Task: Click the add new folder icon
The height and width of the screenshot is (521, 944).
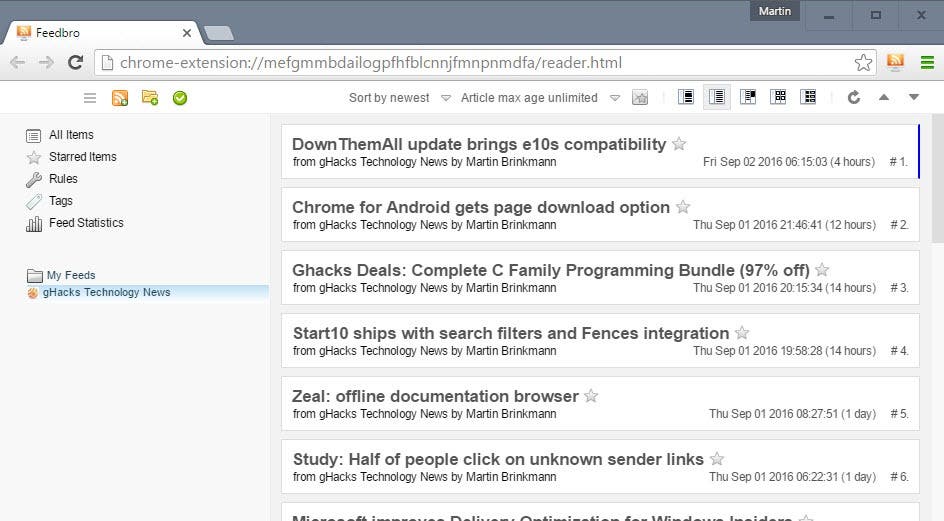Action: [x=150, y=98]
